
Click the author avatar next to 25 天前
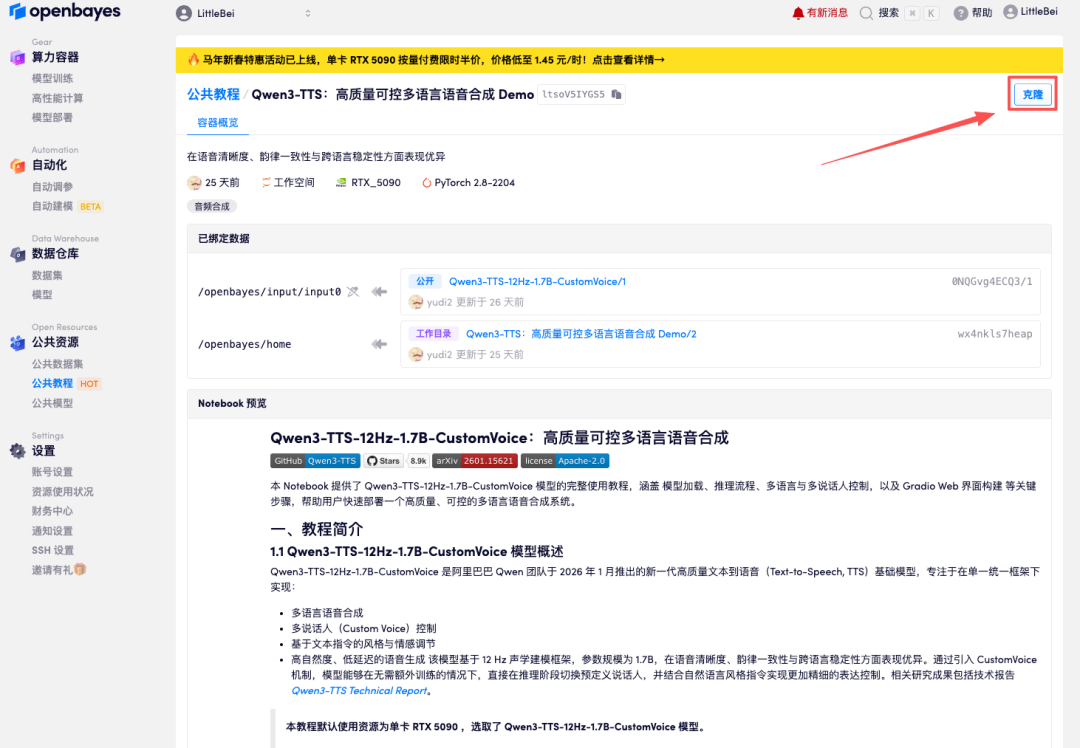pyautogui.click(x=194, y=183)
